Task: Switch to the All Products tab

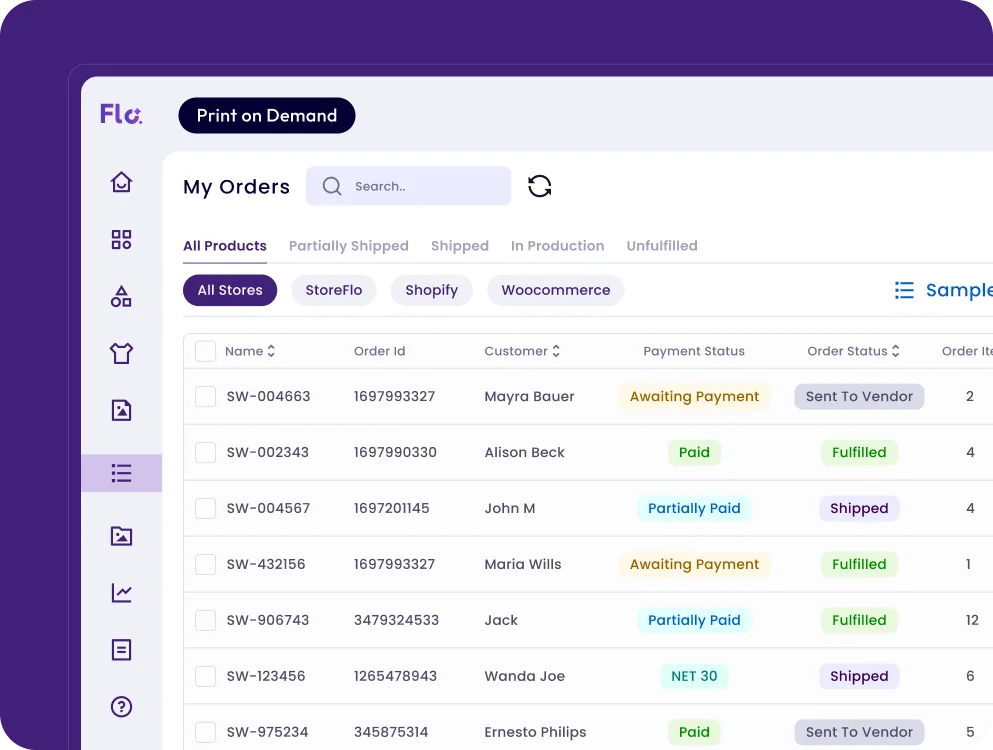Action: [x=225, y=246]
